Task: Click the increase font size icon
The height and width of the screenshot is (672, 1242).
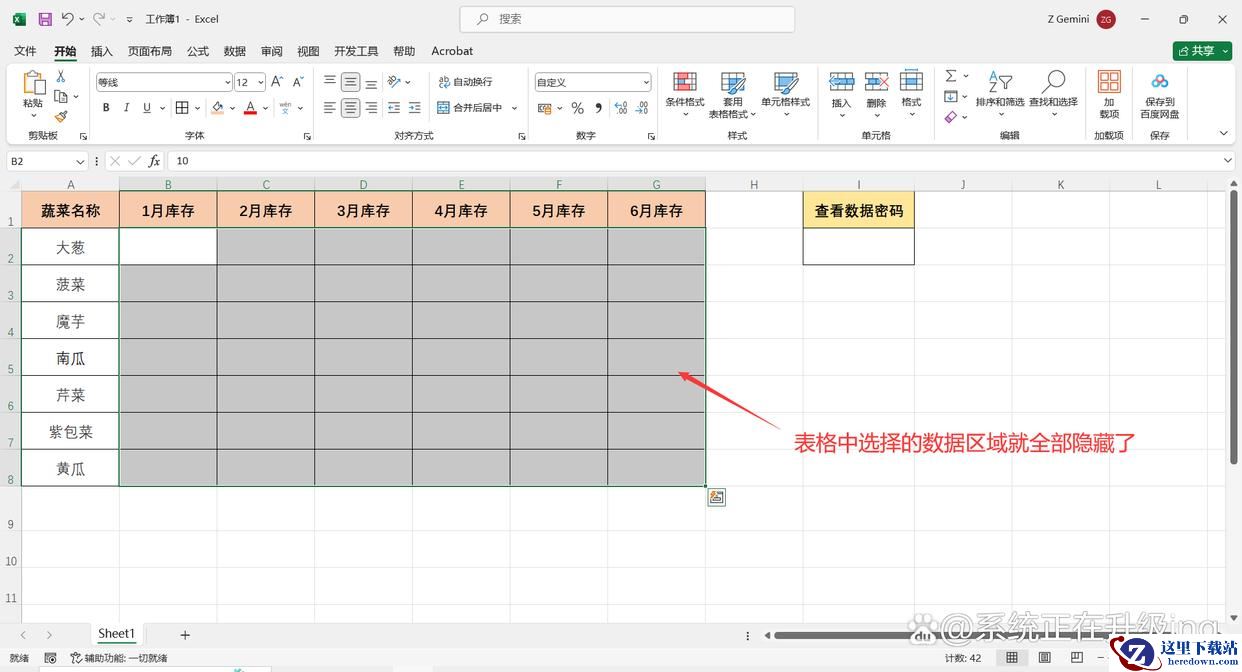Action: point(278,82)
